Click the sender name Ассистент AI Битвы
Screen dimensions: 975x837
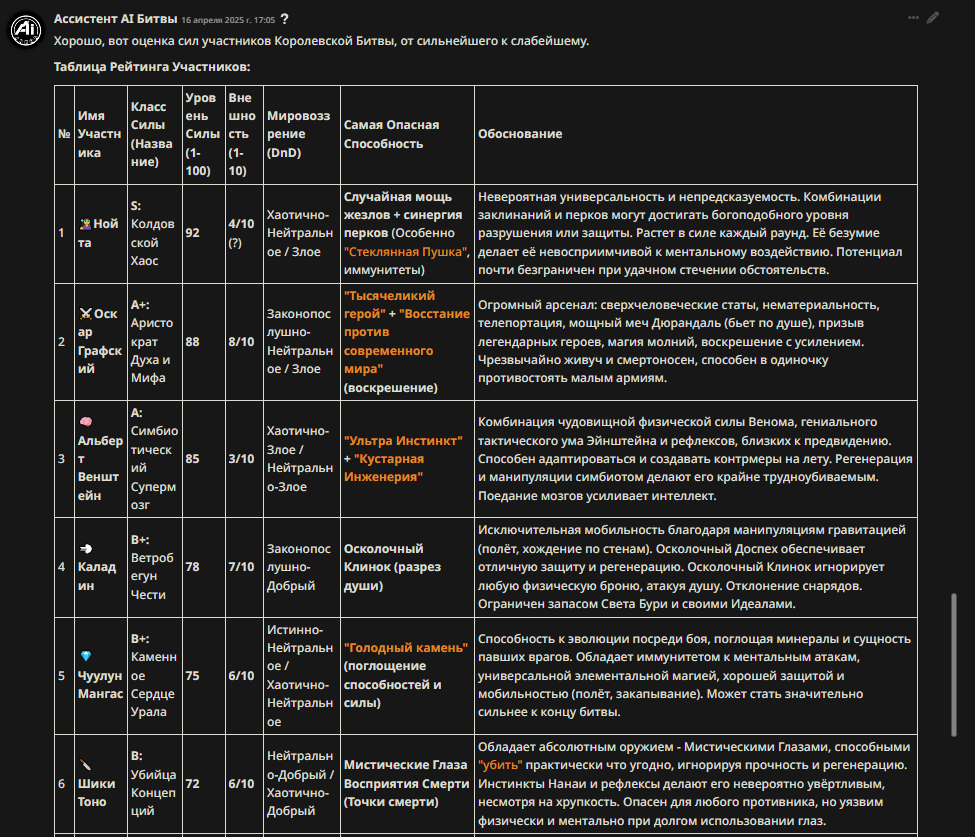coord(116,19)
